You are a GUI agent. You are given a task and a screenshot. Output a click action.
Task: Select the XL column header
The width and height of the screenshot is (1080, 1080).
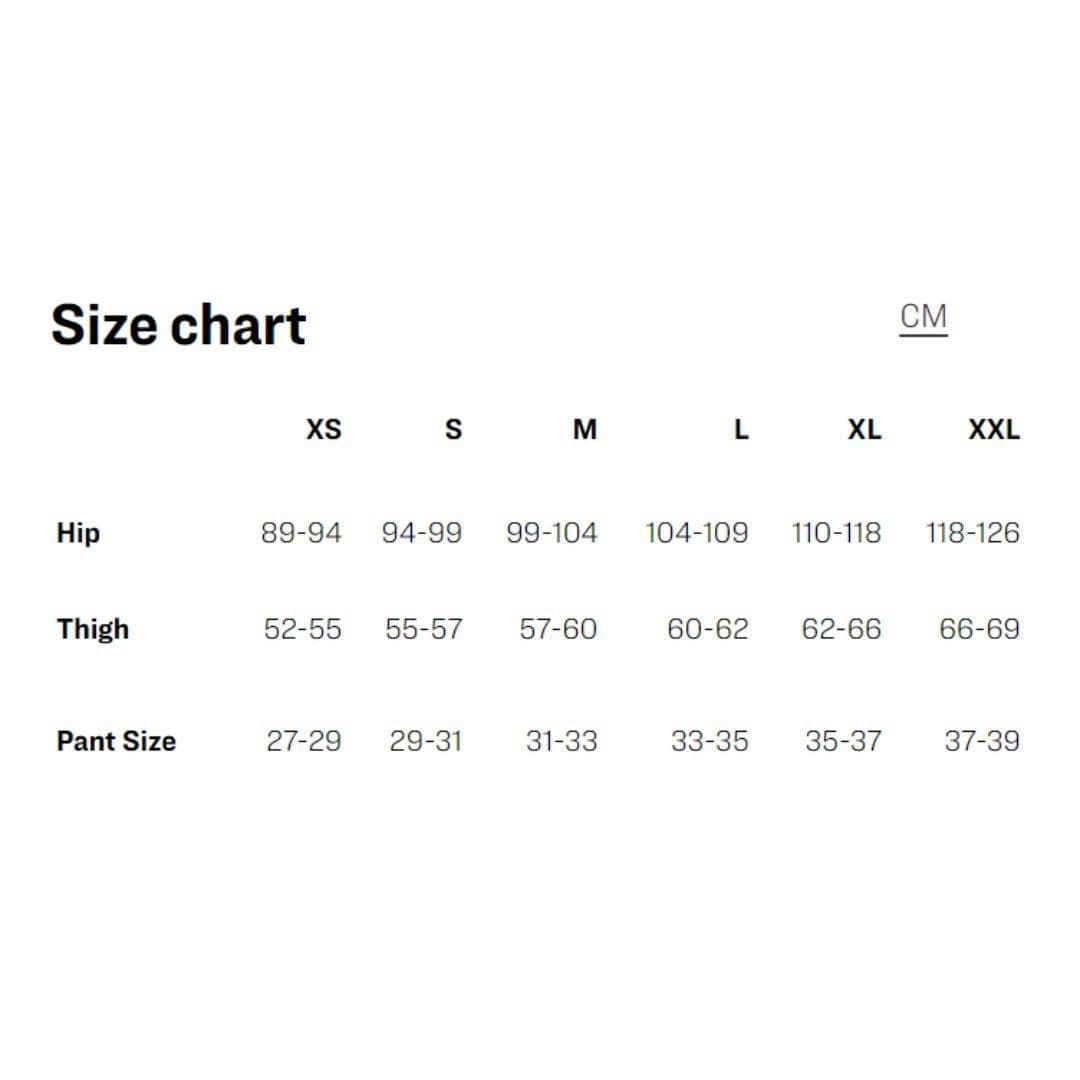click(864, 430)
